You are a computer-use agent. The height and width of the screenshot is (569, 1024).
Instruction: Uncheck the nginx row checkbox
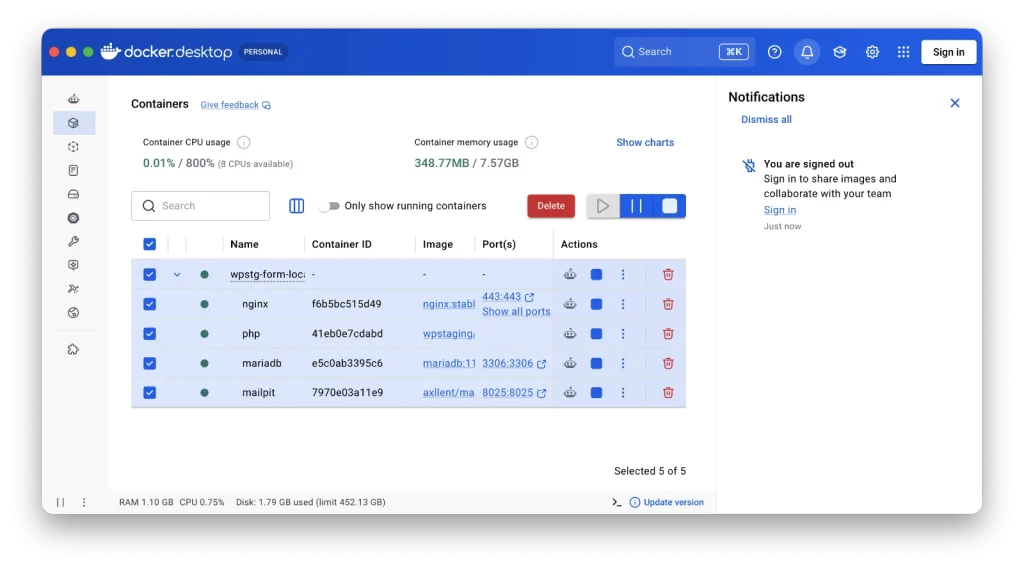coord(150,304)
